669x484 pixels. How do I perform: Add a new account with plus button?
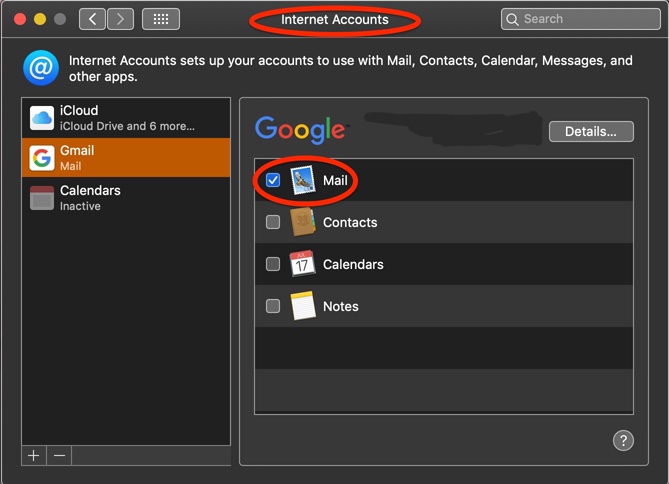(34, 456)
